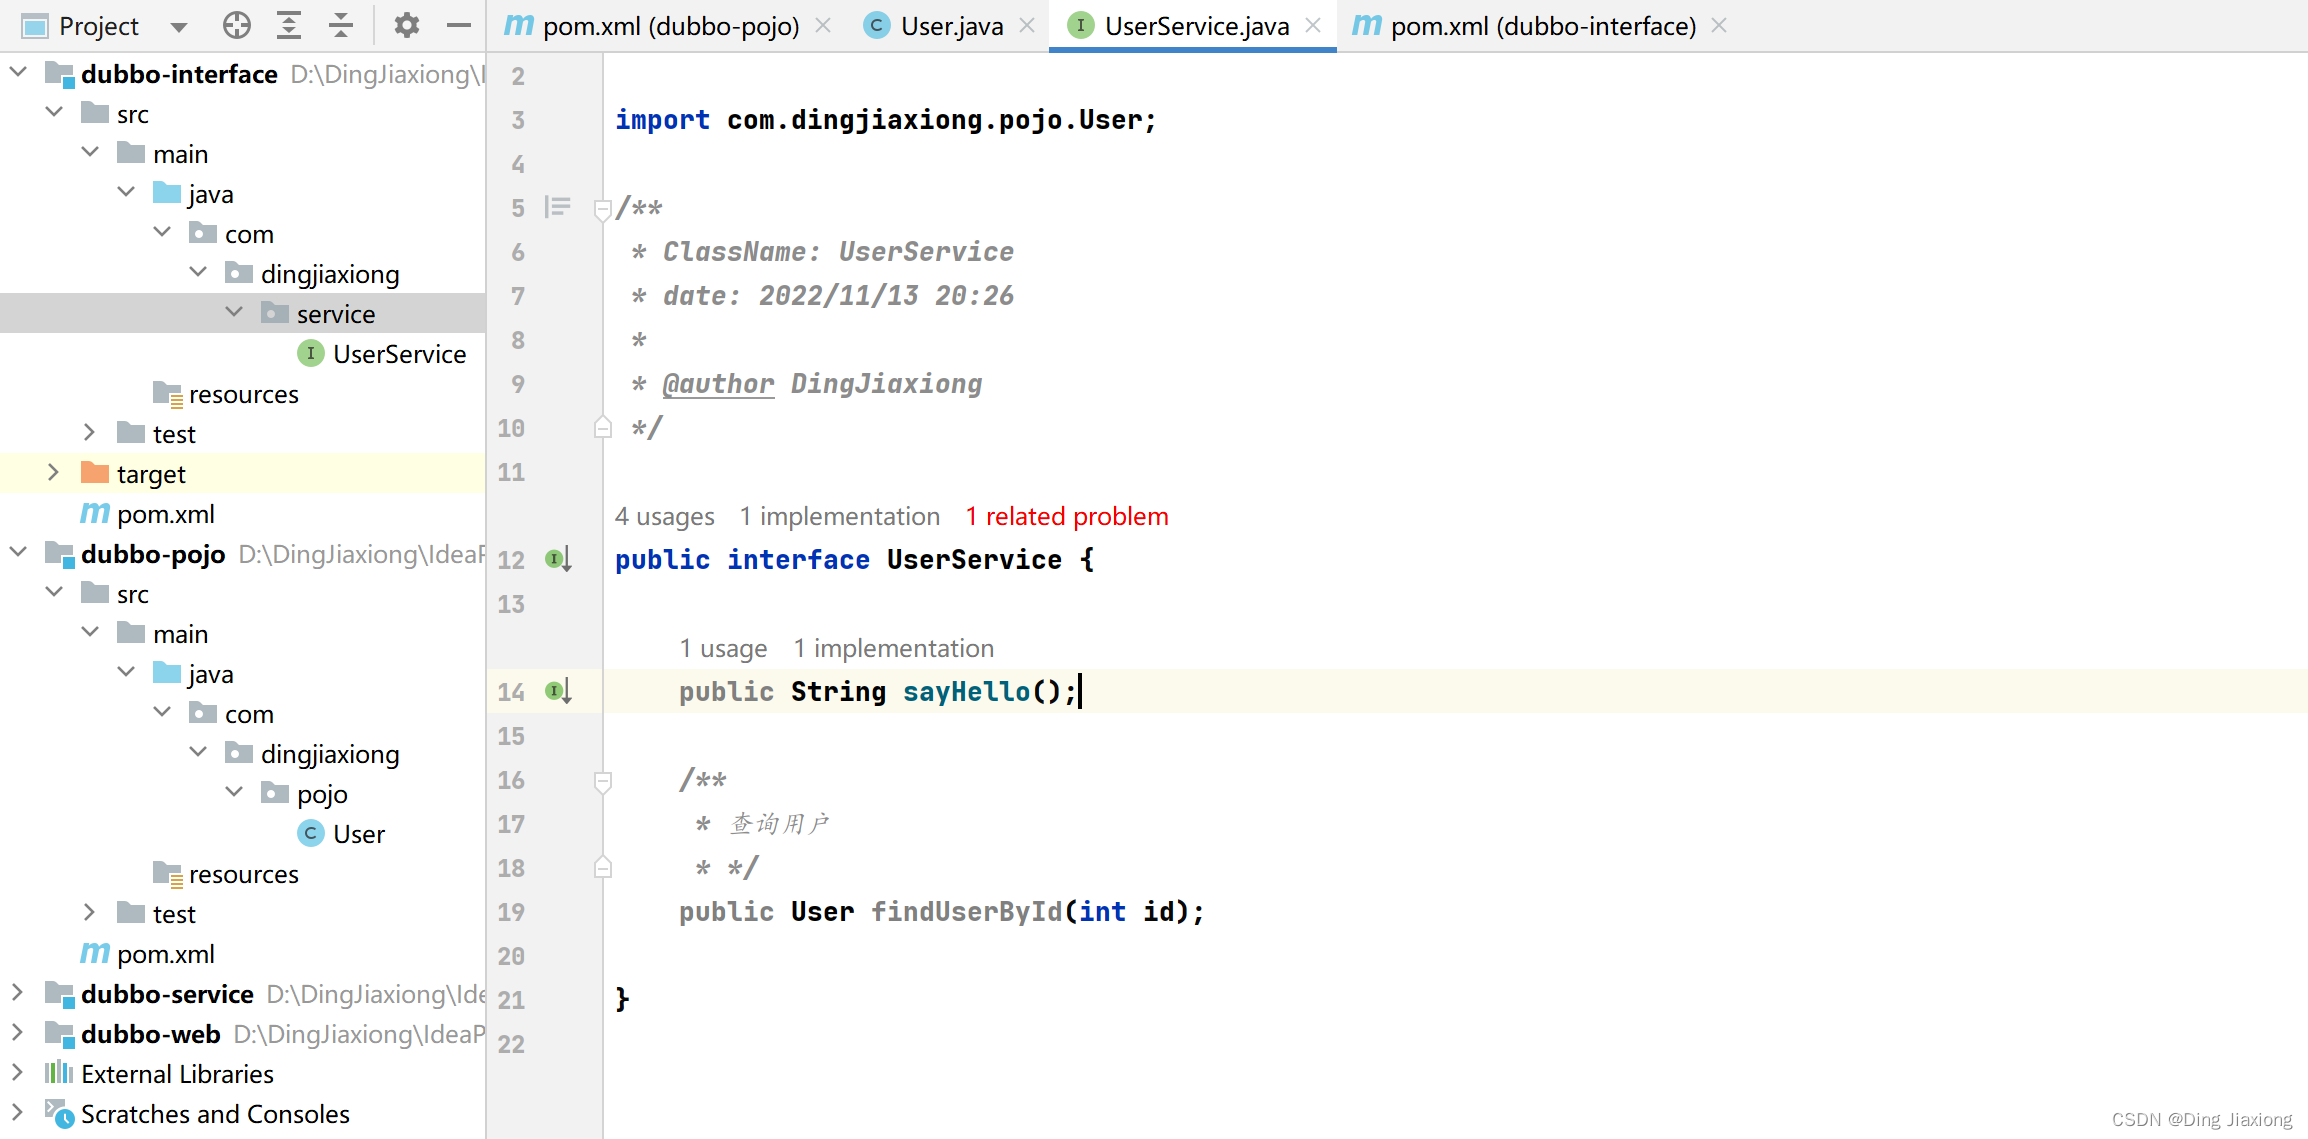The height and width of the screenshot is (1139, 2308).
Task: Click the @author Javadoc tag
Action: point(718,383)
